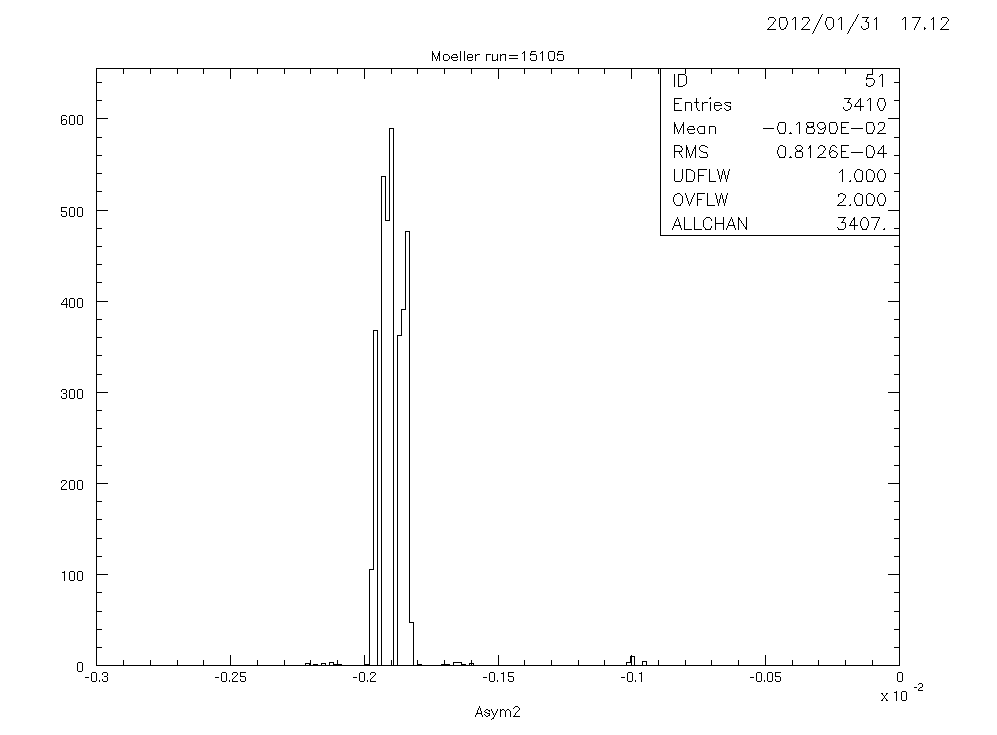Click the x-axis tick label '-0.05'
The width and height of the screenshot is (997, 735).
point(765,678)
